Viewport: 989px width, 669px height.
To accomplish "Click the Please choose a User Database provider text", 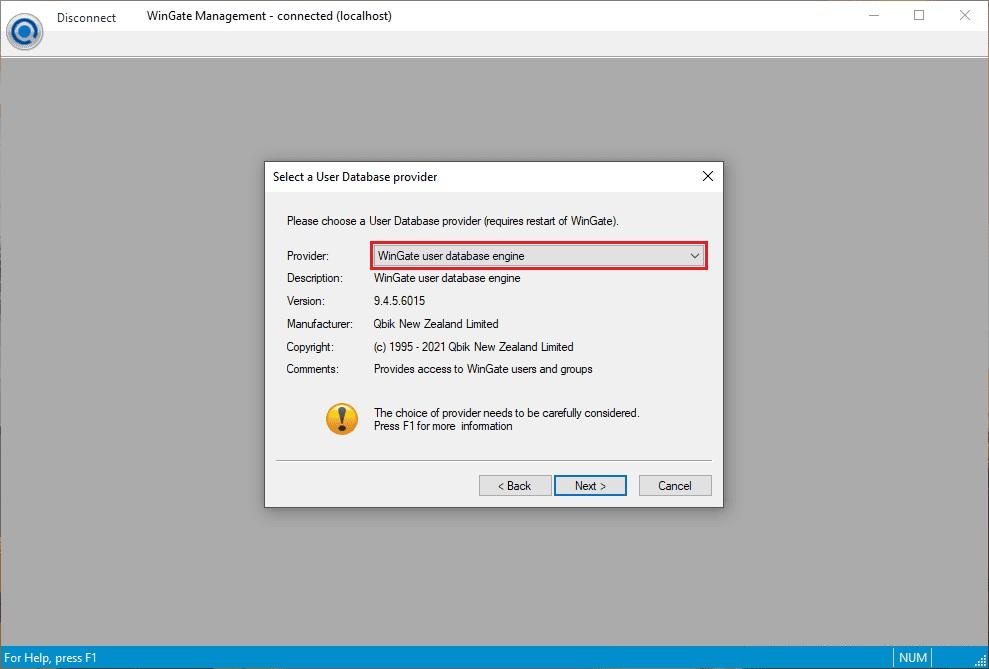I will tap(452, 221).
